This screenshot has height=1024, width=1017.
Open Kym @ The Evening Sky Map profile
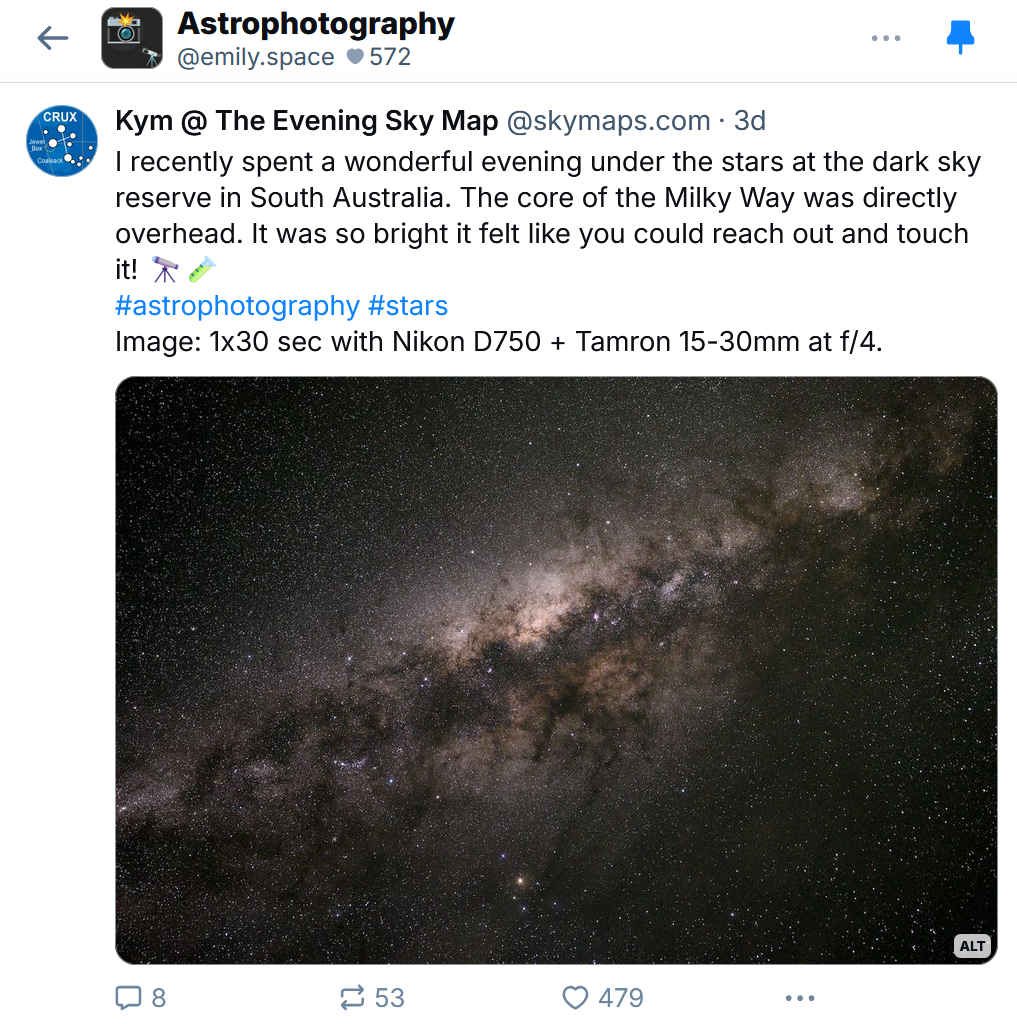pos(306,121)
